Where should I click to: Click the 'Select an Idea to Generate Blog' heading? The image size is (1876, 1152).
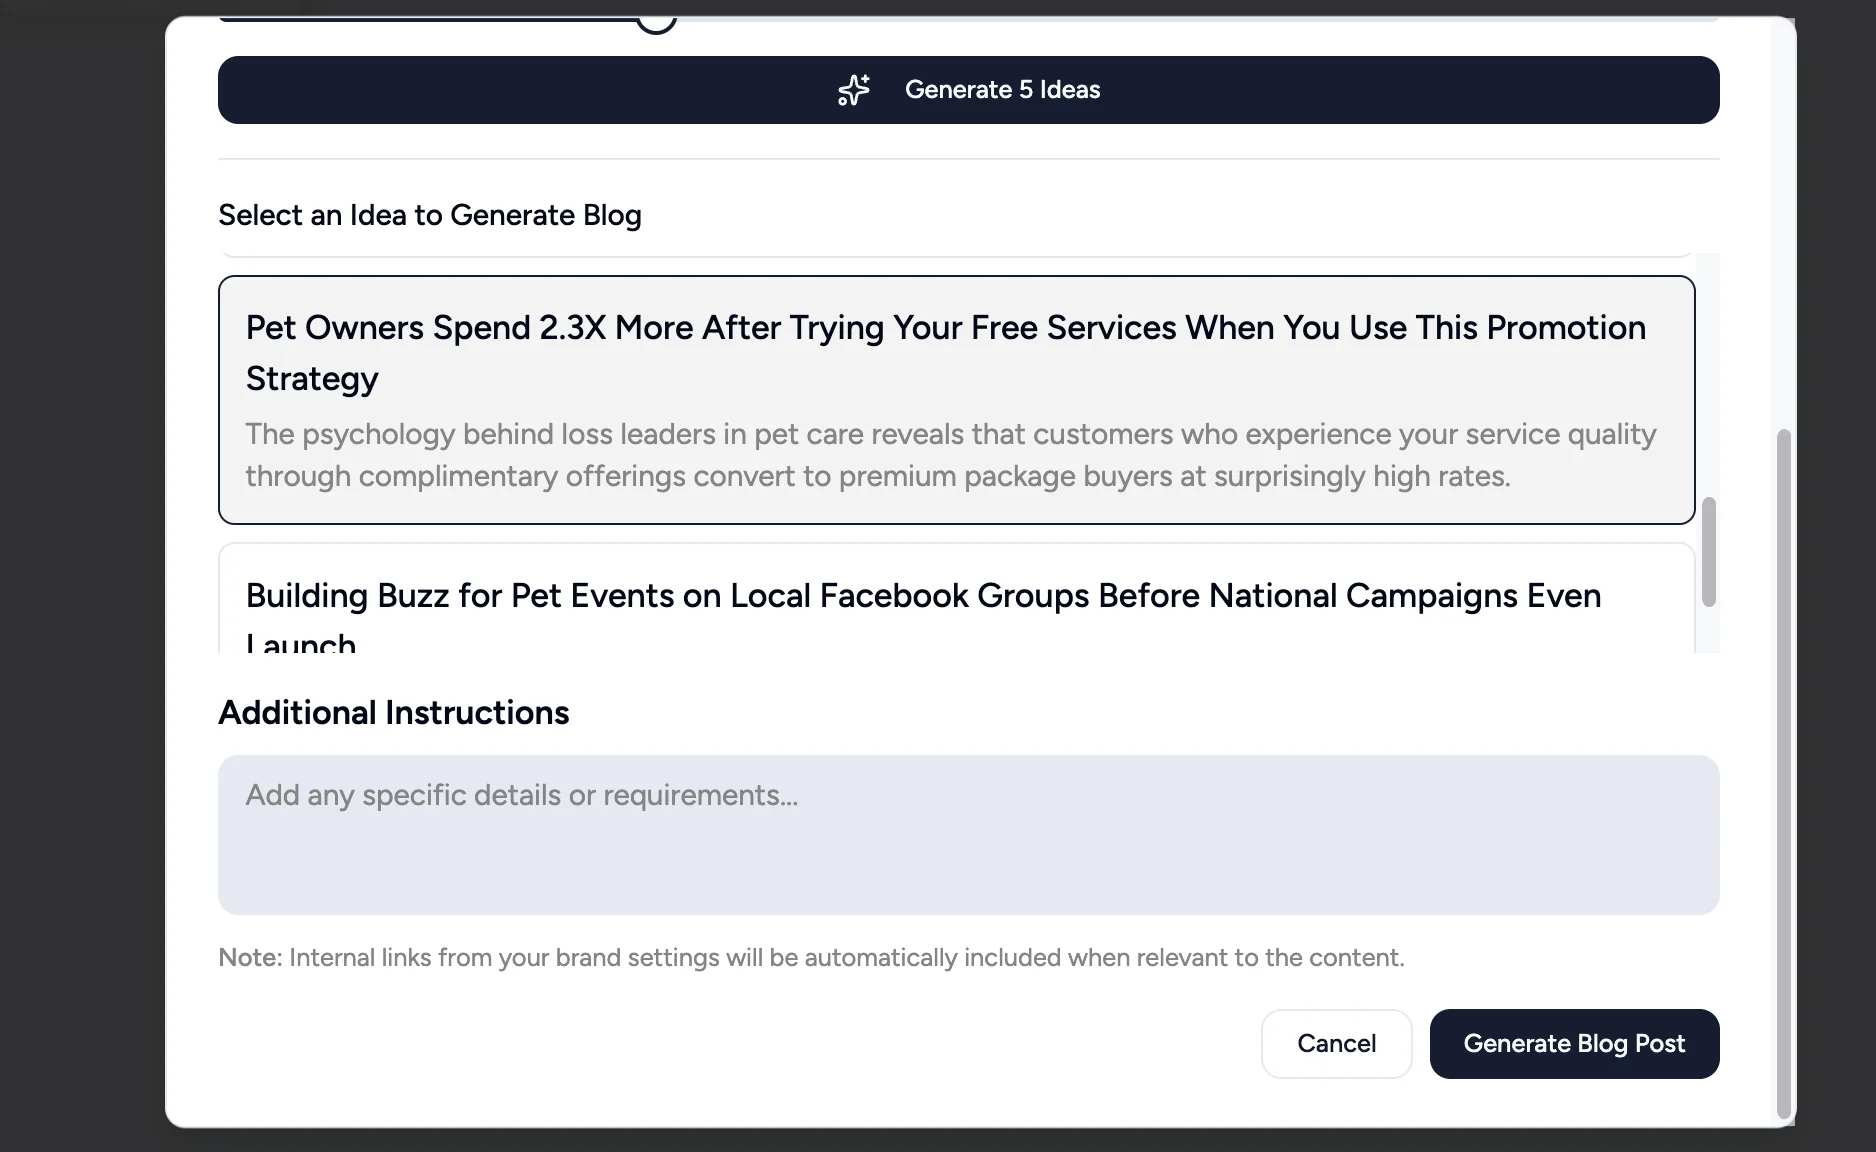(x=430, y=215)
